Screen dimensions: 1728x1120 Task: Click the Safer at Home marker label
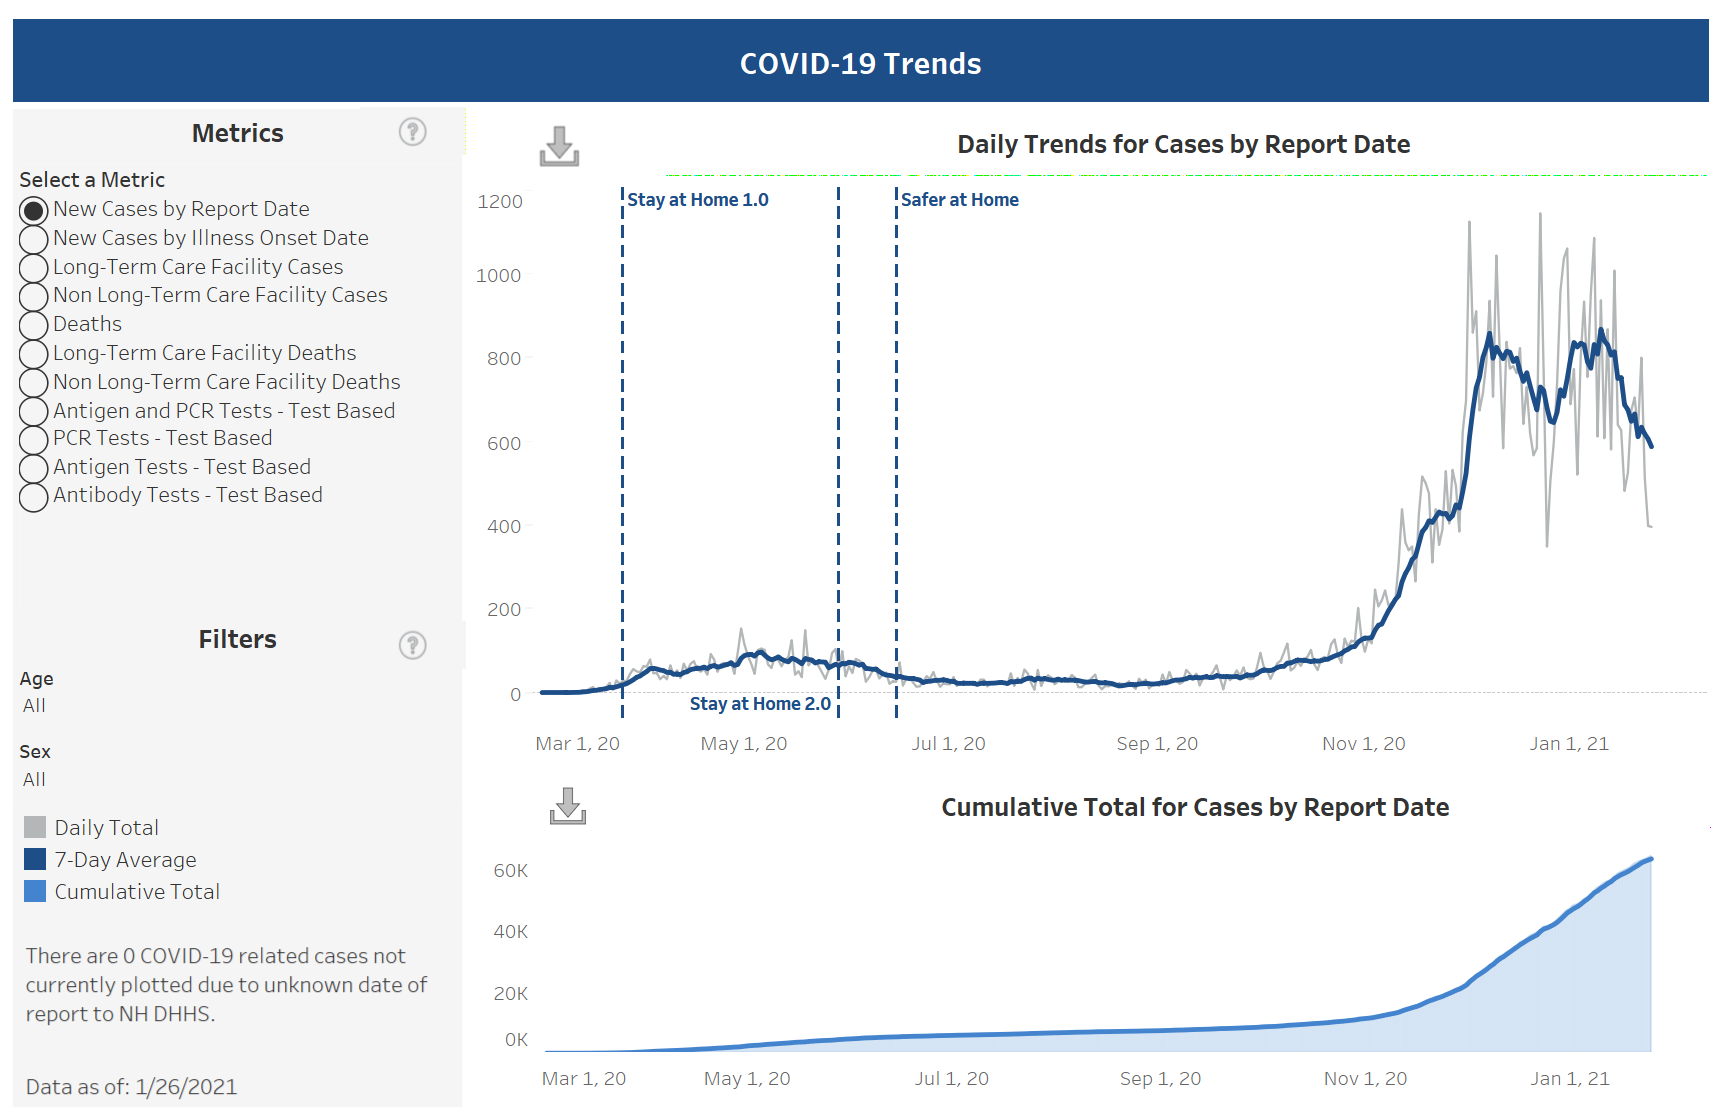[959, 200]
